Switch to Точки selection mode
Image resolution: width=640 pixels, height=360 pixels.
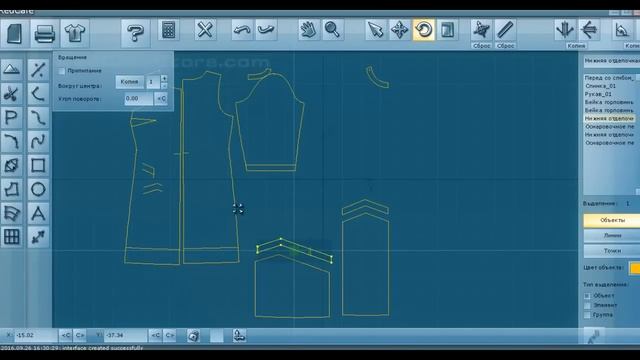(x=612, y=251)
